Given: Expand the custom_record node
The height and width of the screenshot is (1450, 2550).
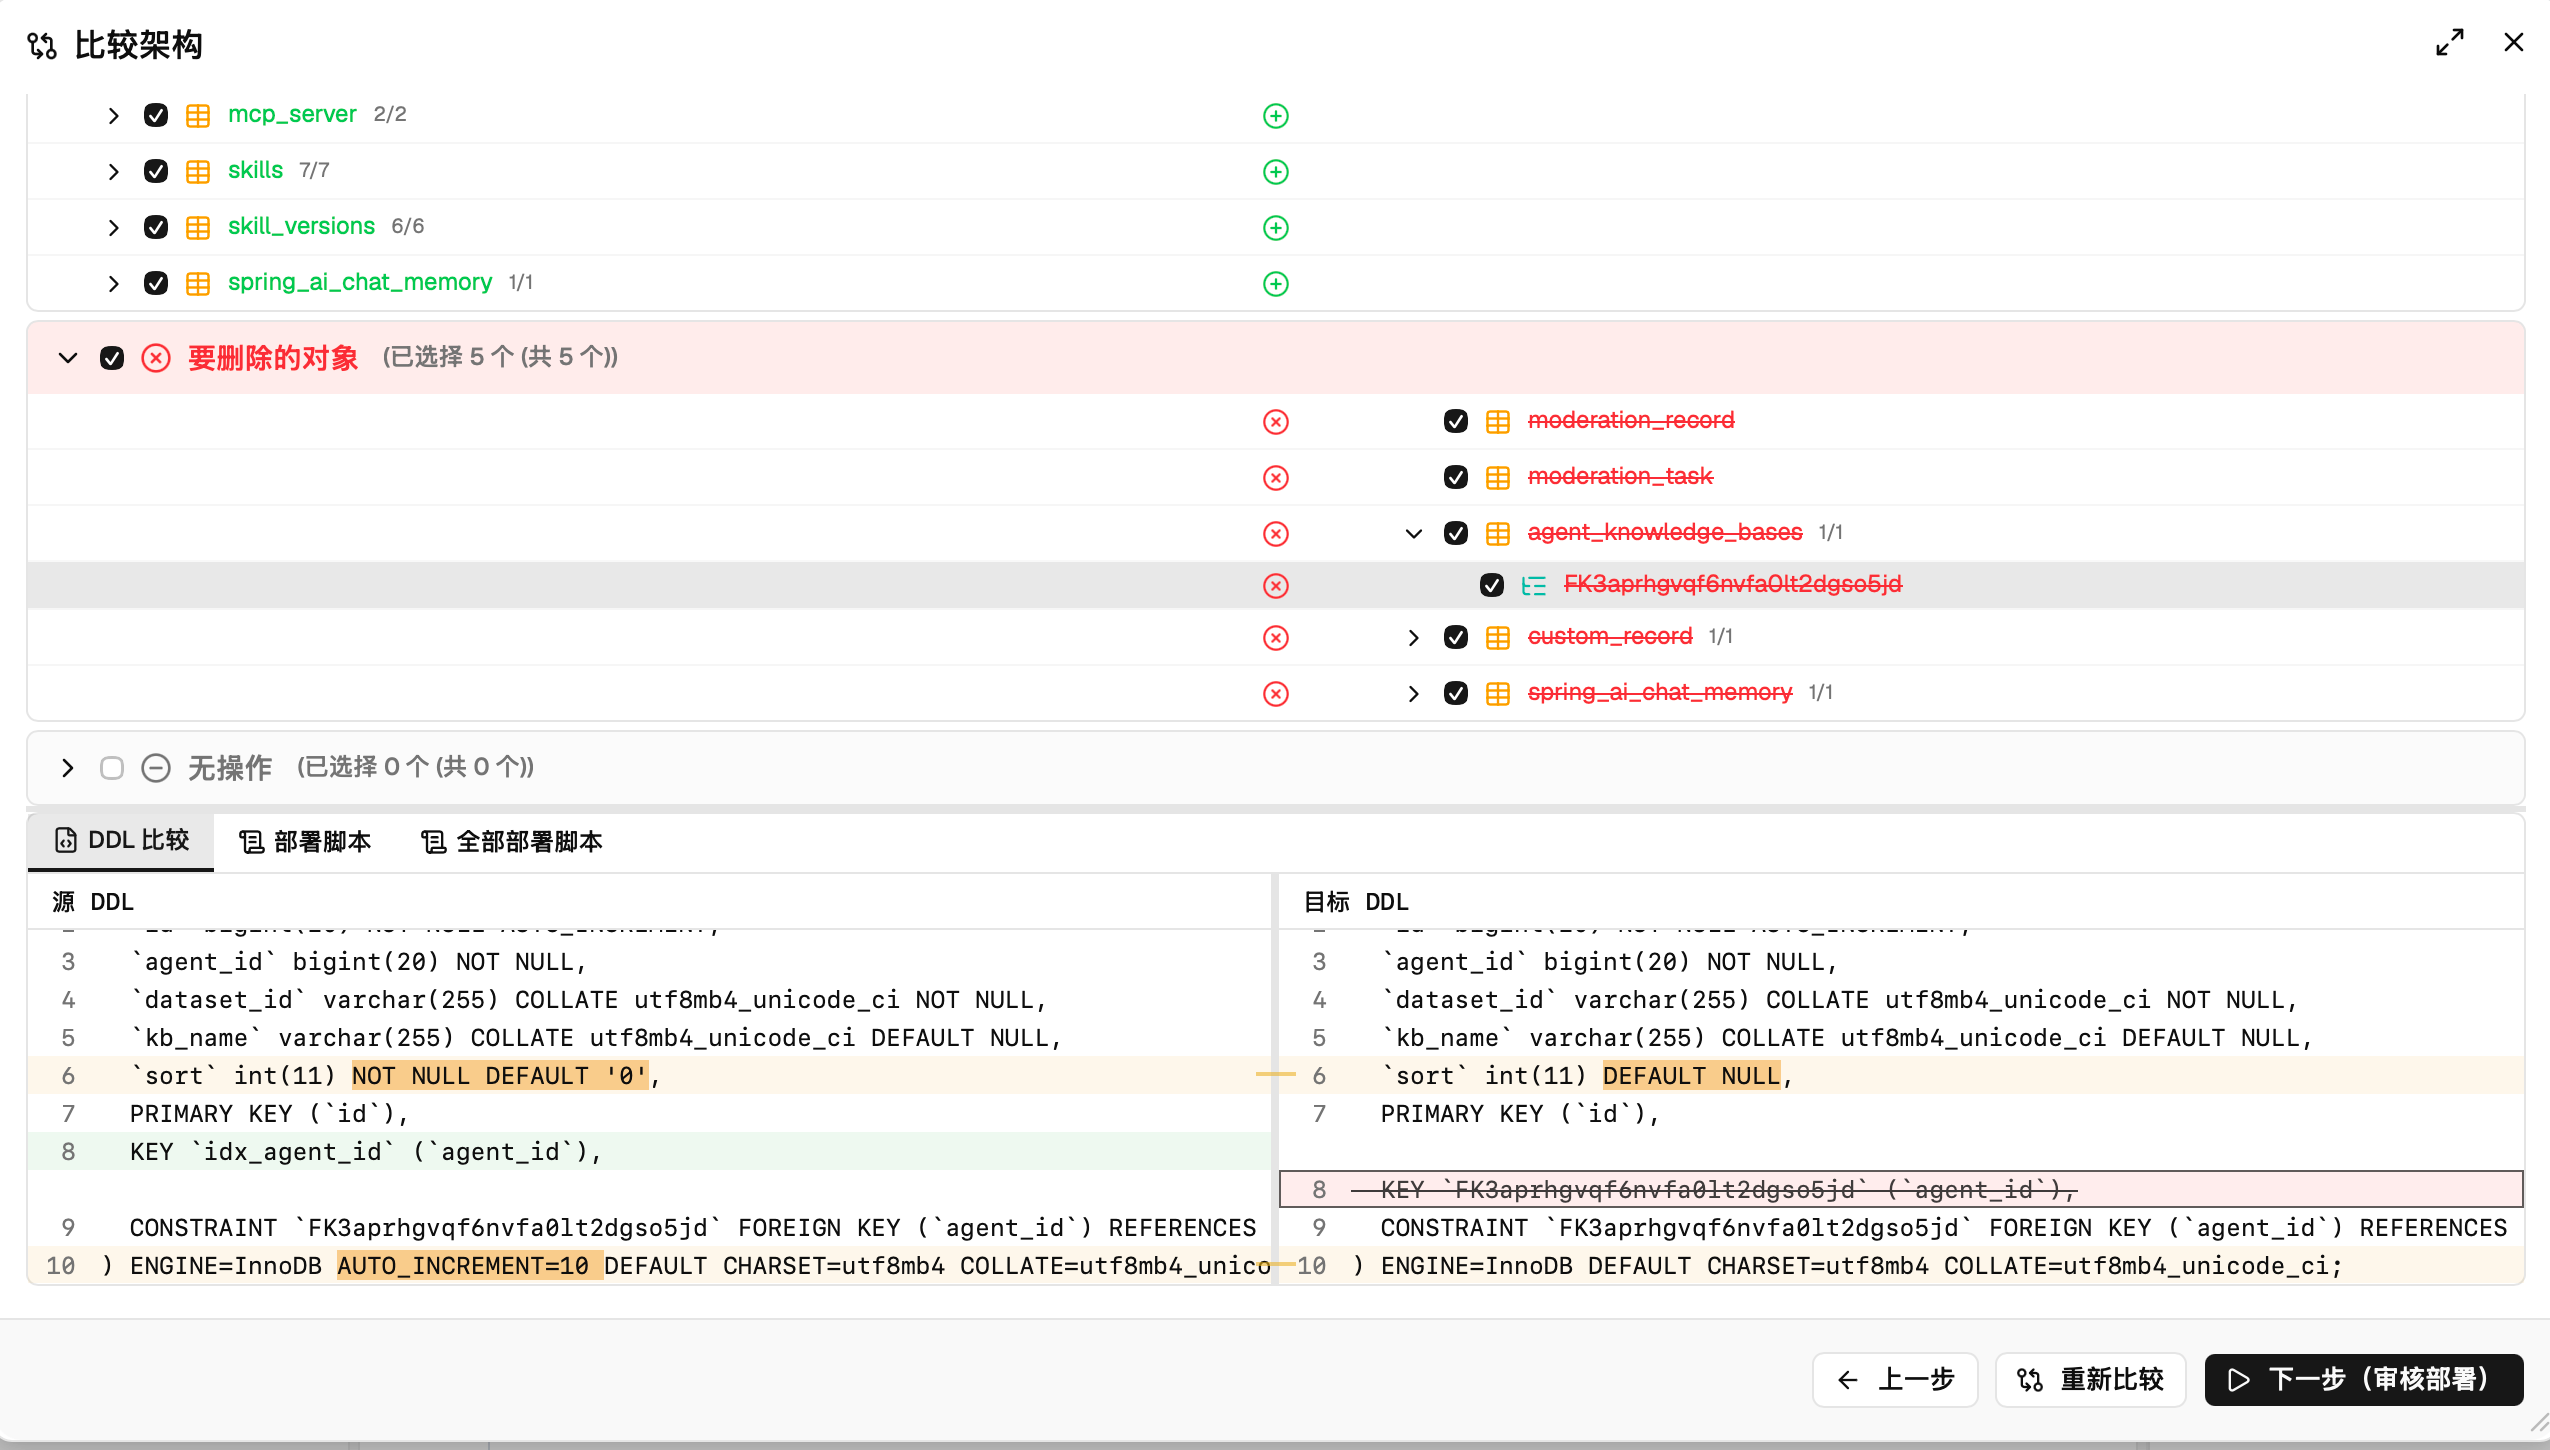Looking at the screenshot, I should pyautogui.click(x=1413, y=638).
